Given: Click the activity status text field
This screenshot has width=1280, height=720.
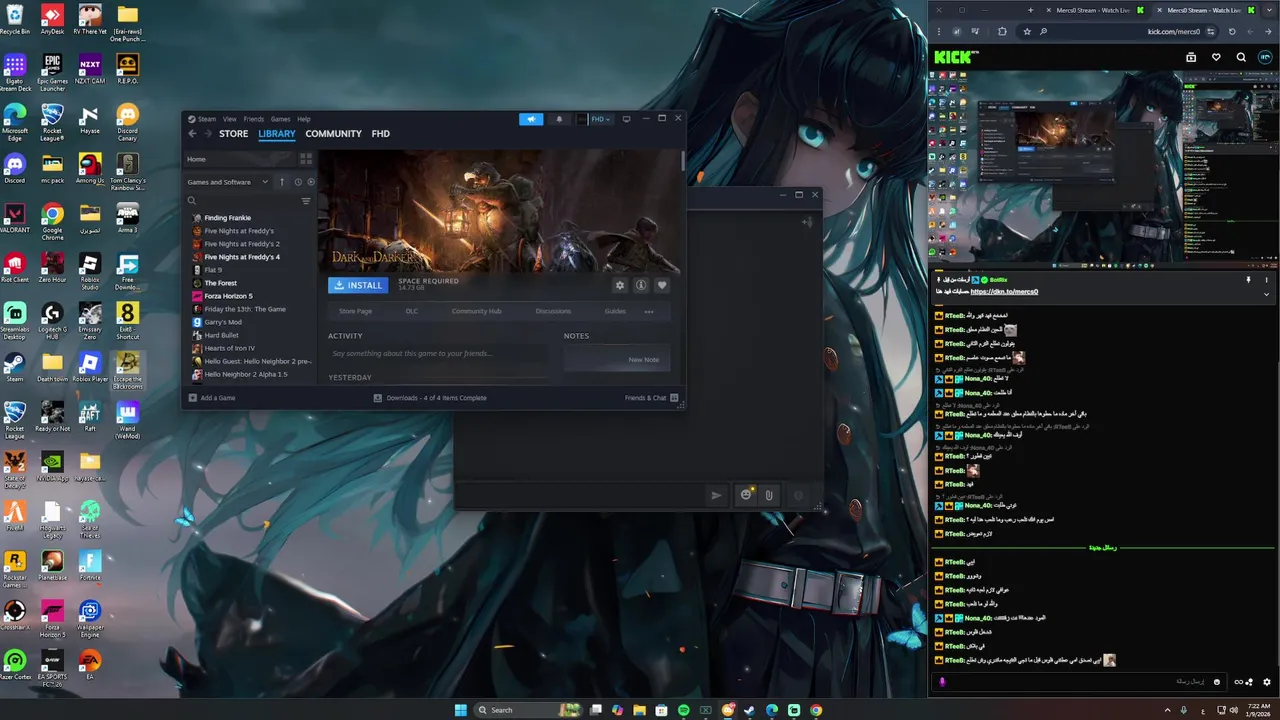Looking at the screenshot, I should 438,353.
